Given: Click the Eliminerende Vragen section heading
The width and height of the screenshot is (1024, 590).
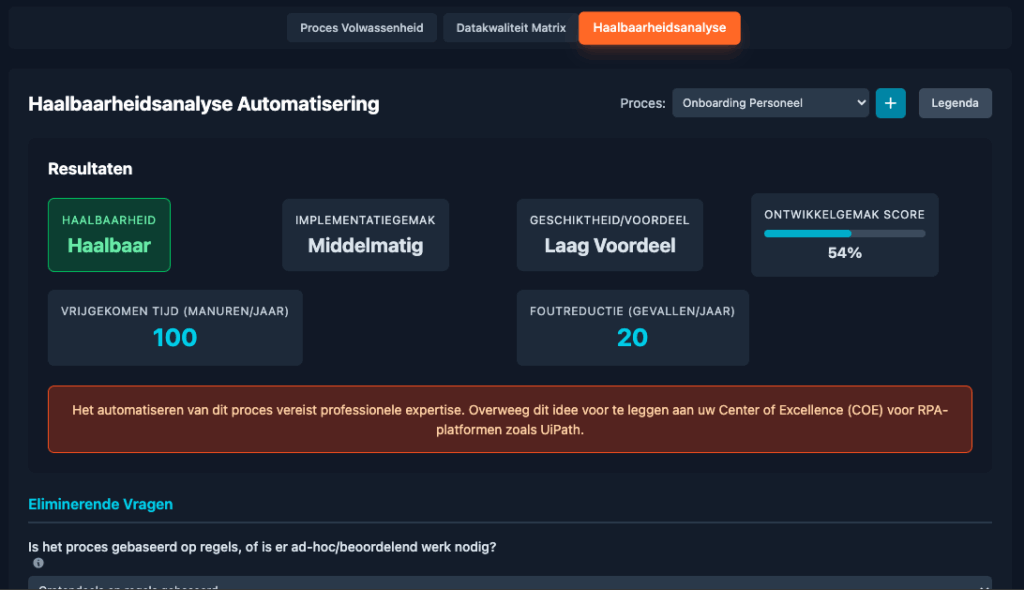Looking at the screenshot, I should coord(100,504).
